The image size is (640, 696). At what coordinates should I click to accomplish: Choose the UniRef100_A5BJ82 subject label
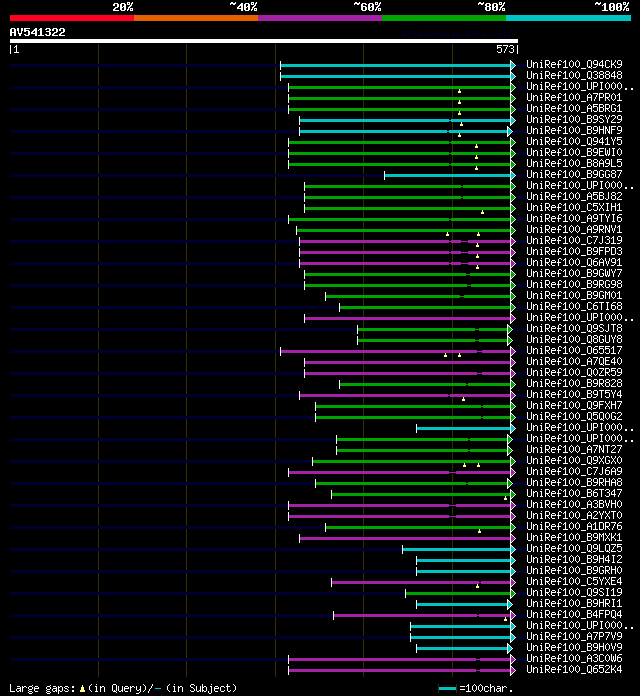click(x=574, y=196)
